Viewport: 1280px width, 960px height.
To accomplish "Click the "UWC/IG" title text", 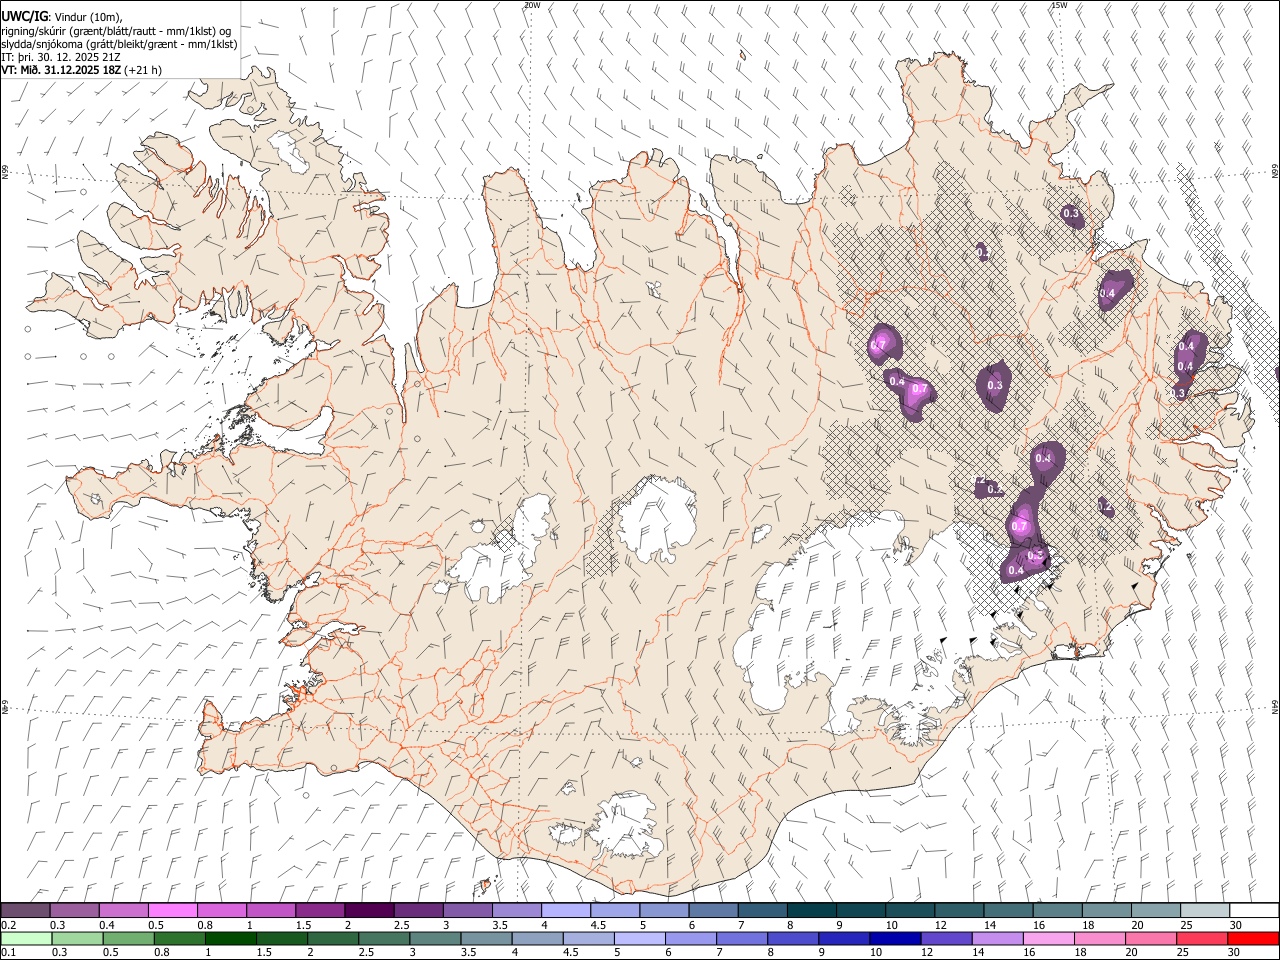I will coord(24,16).
